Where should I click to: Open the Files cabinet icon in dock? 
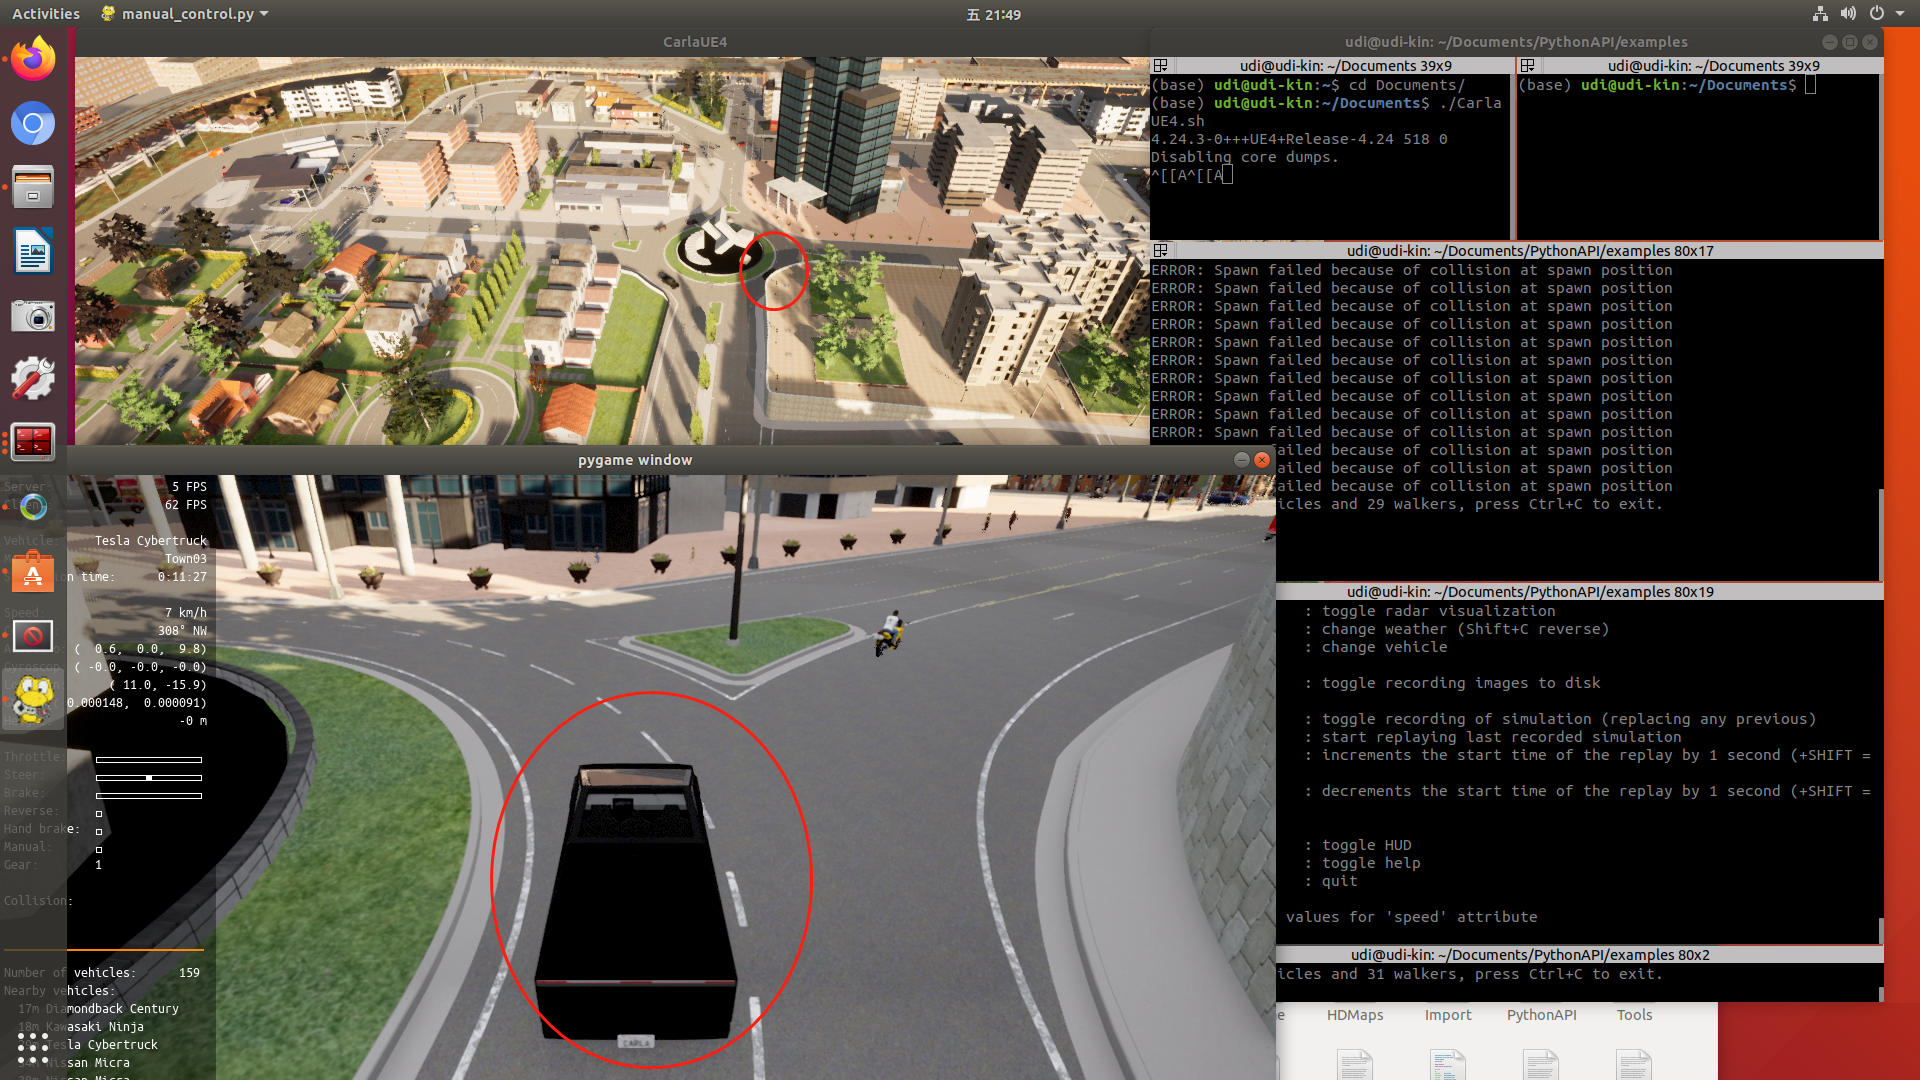click(33, 187)
